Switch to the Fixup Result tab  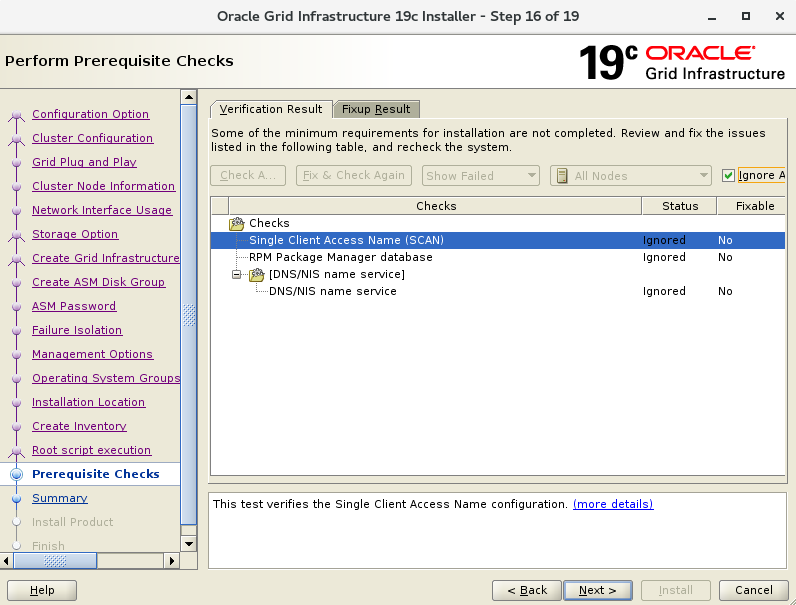click(376, 109)
